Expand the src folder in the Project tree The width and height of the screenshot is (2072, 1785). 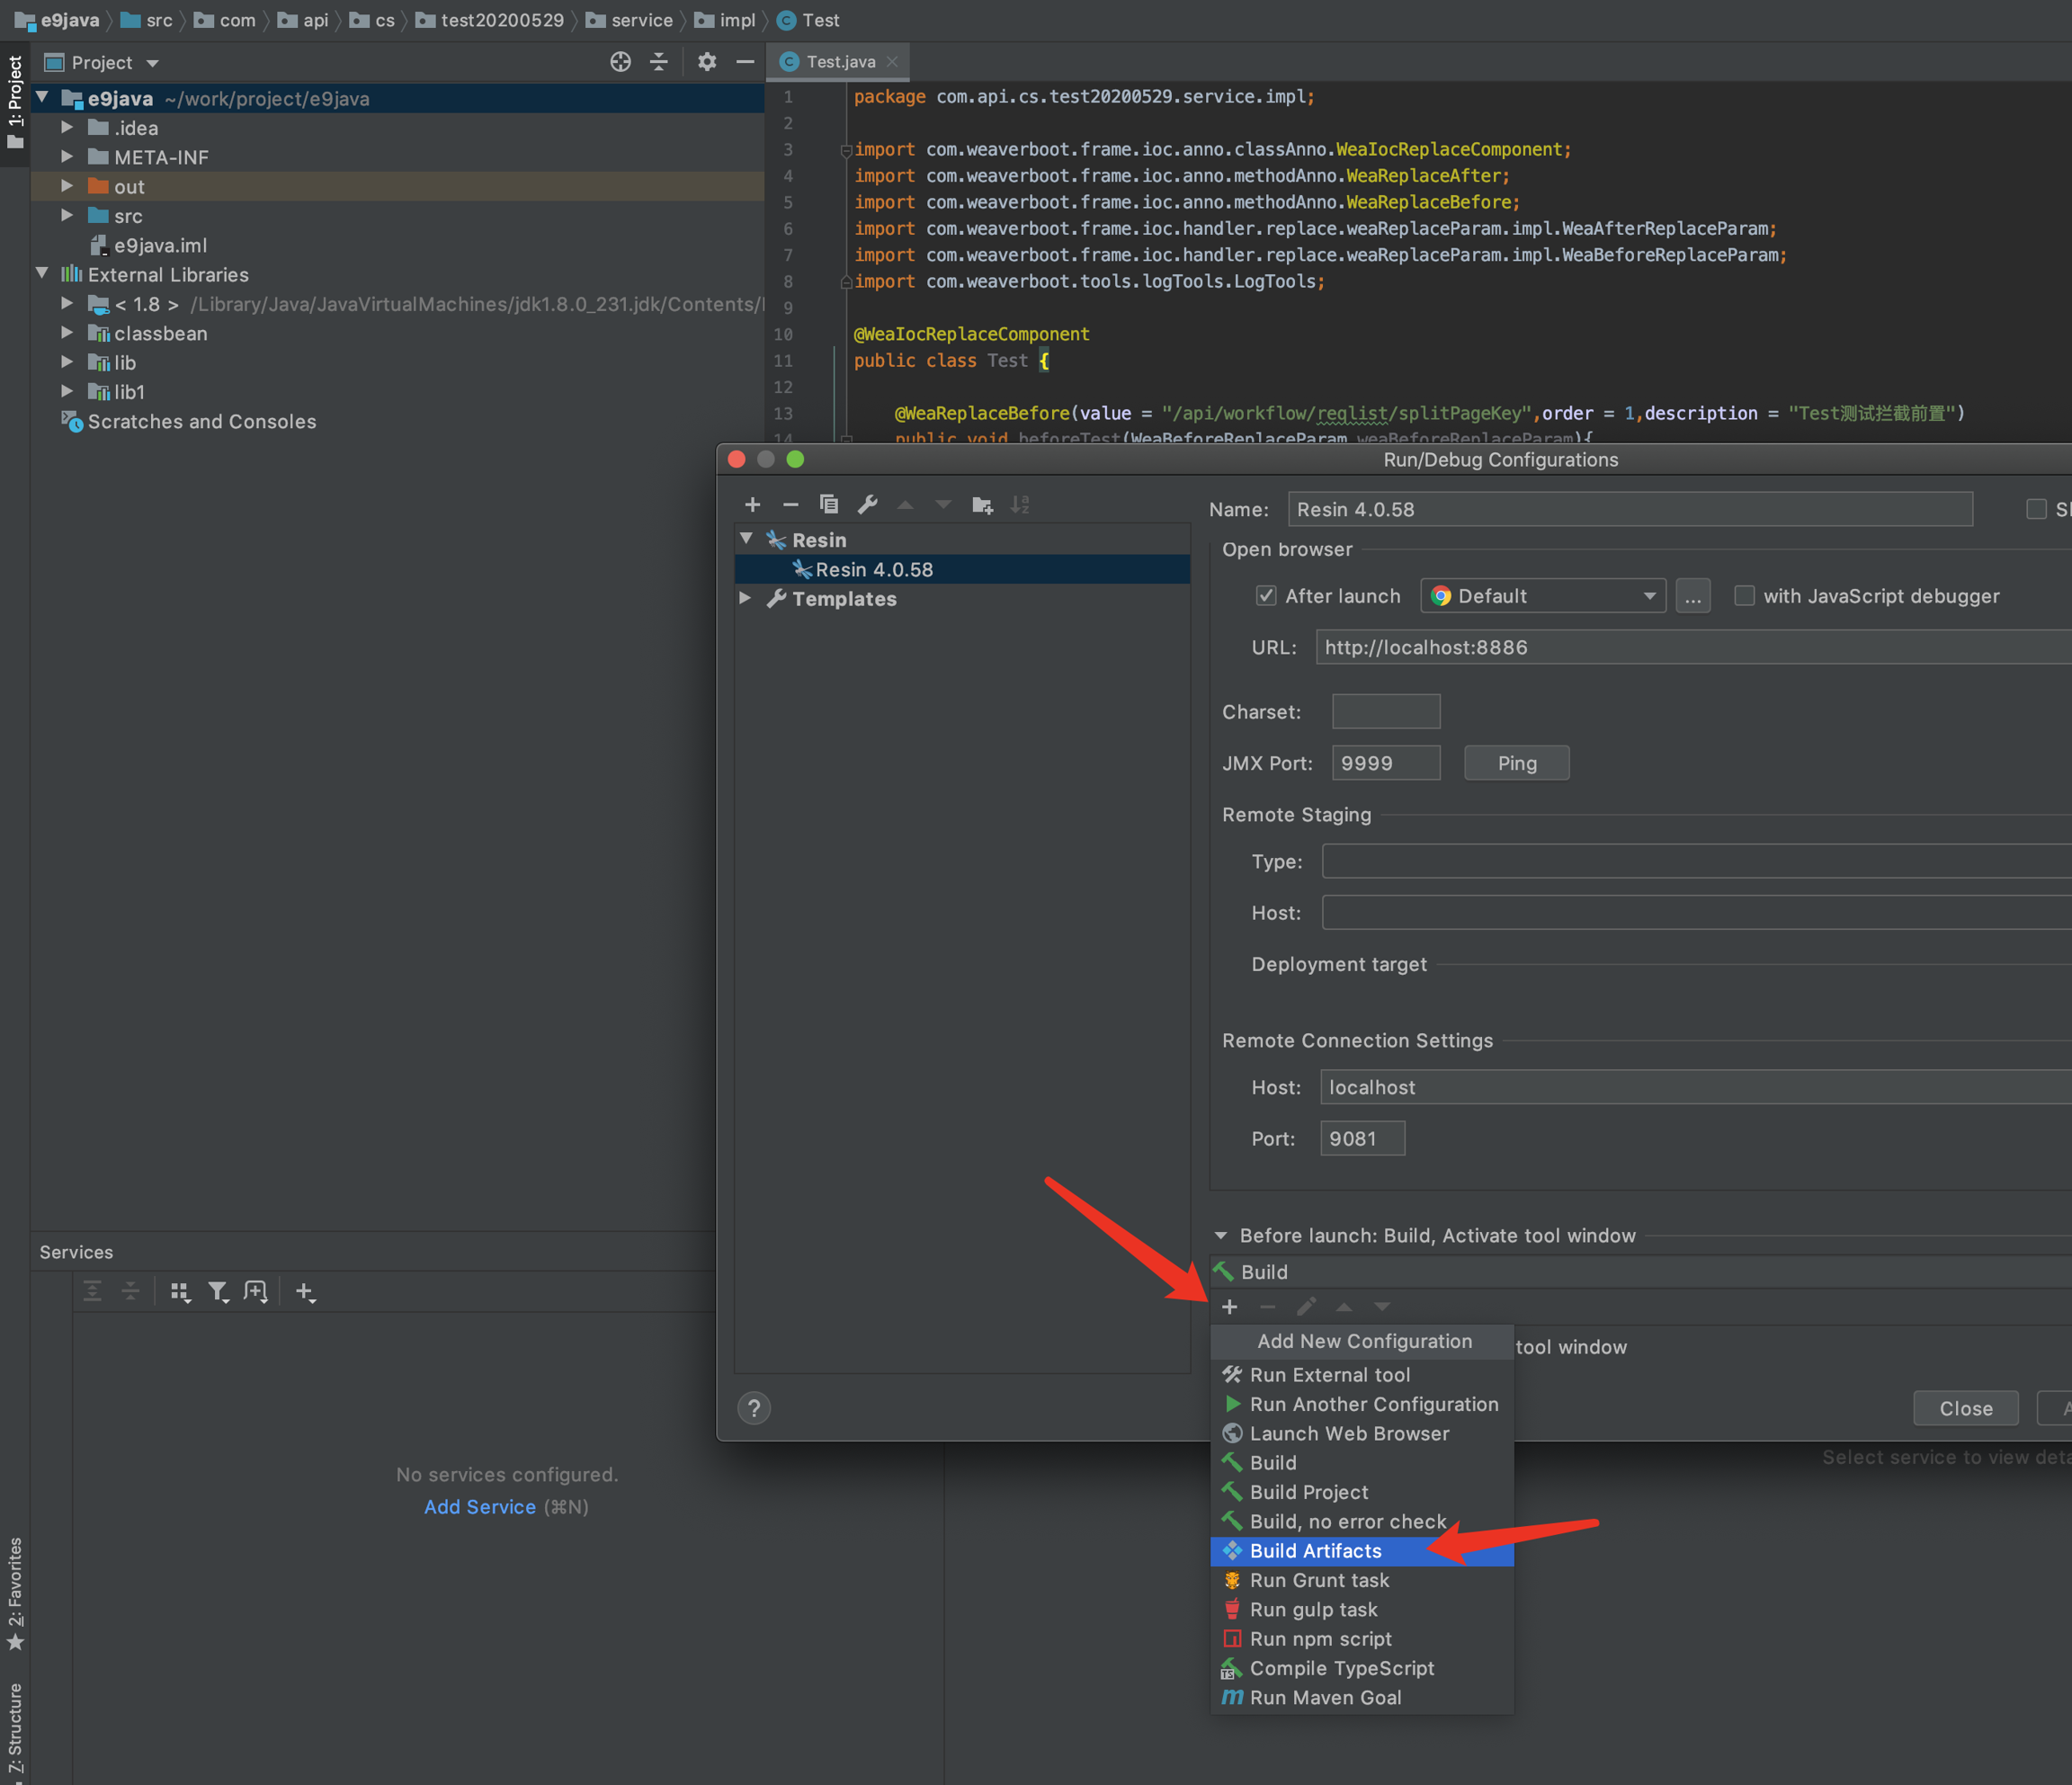(67, 216)
